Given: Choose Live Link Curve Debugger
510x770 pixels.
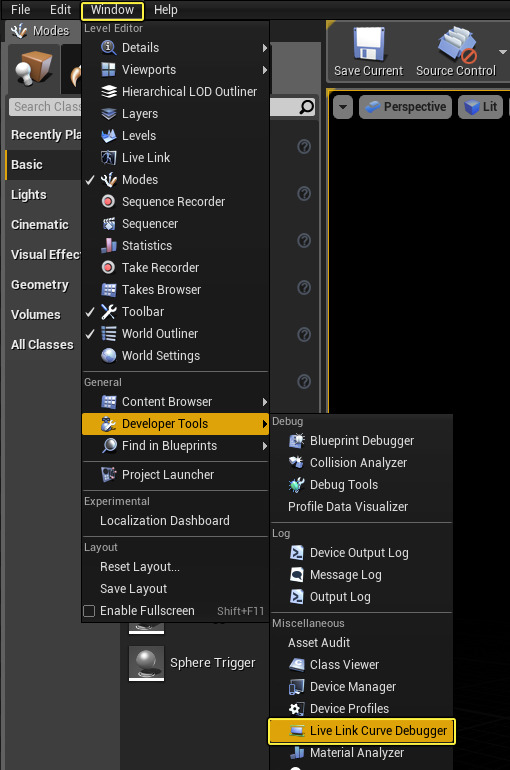Looking at the screenshot, I should tap(362, 731).
